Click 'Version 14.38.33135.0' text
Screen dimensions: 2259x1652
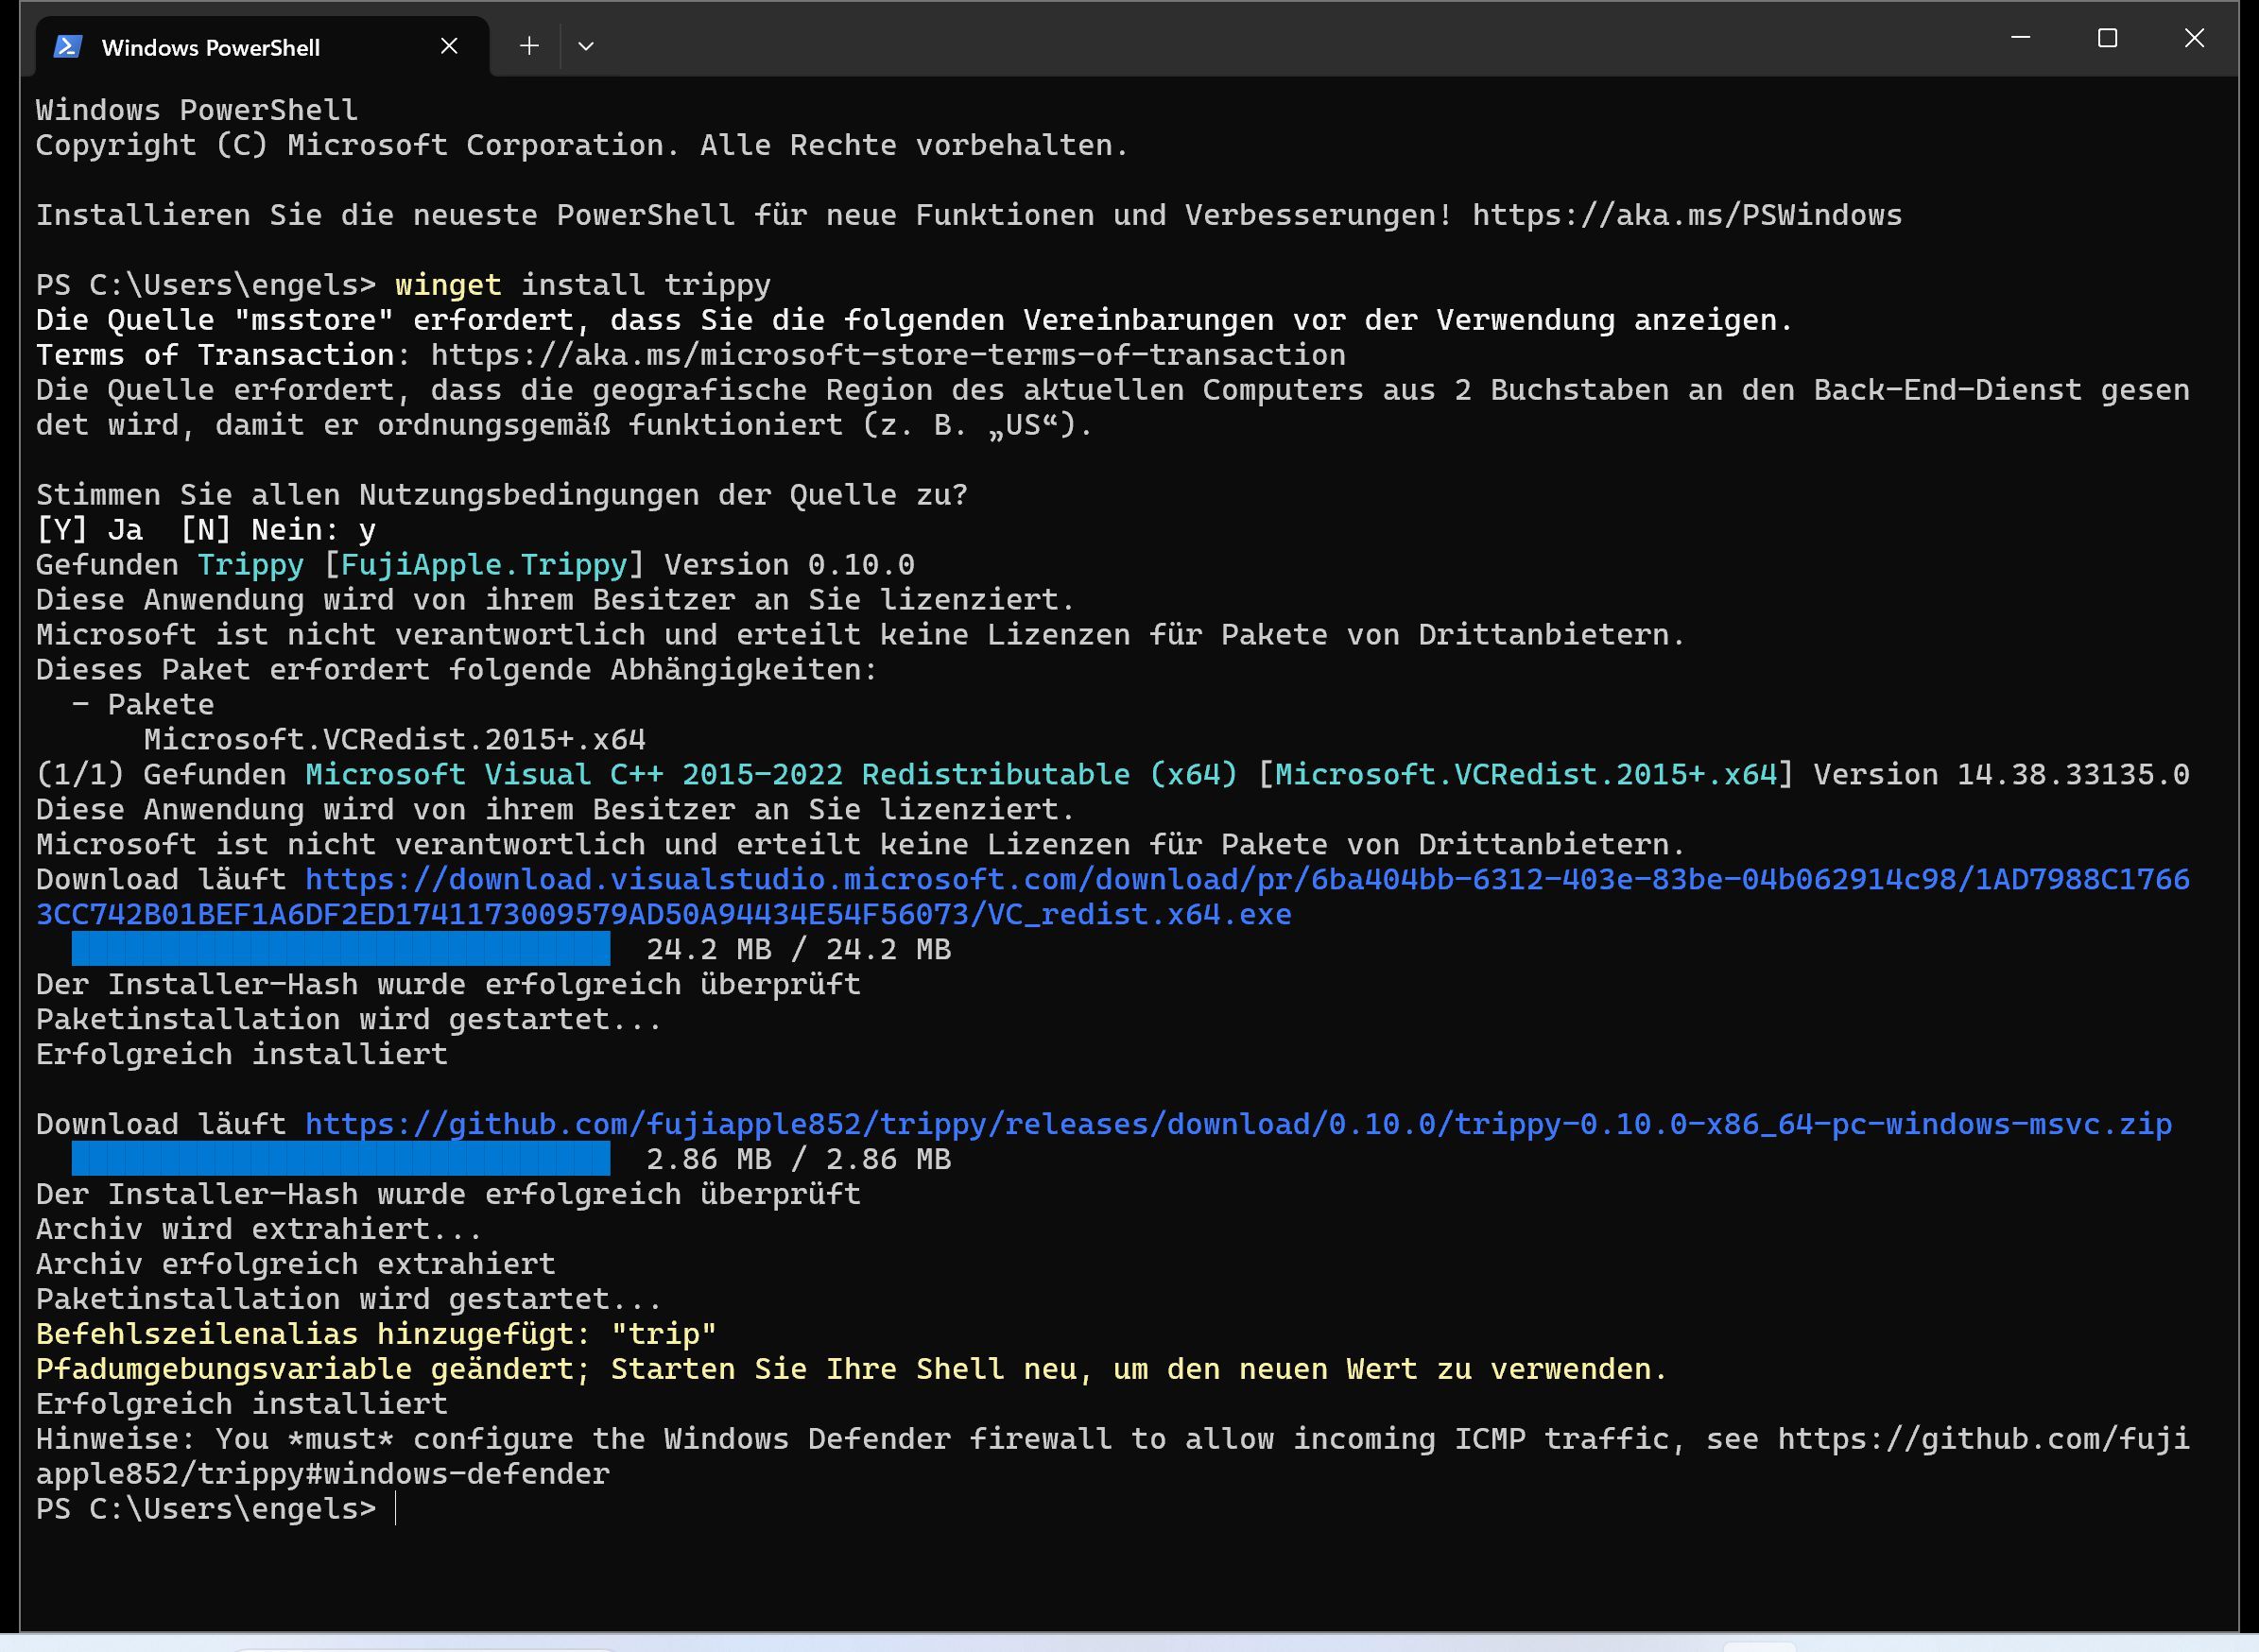point(2002,775)
